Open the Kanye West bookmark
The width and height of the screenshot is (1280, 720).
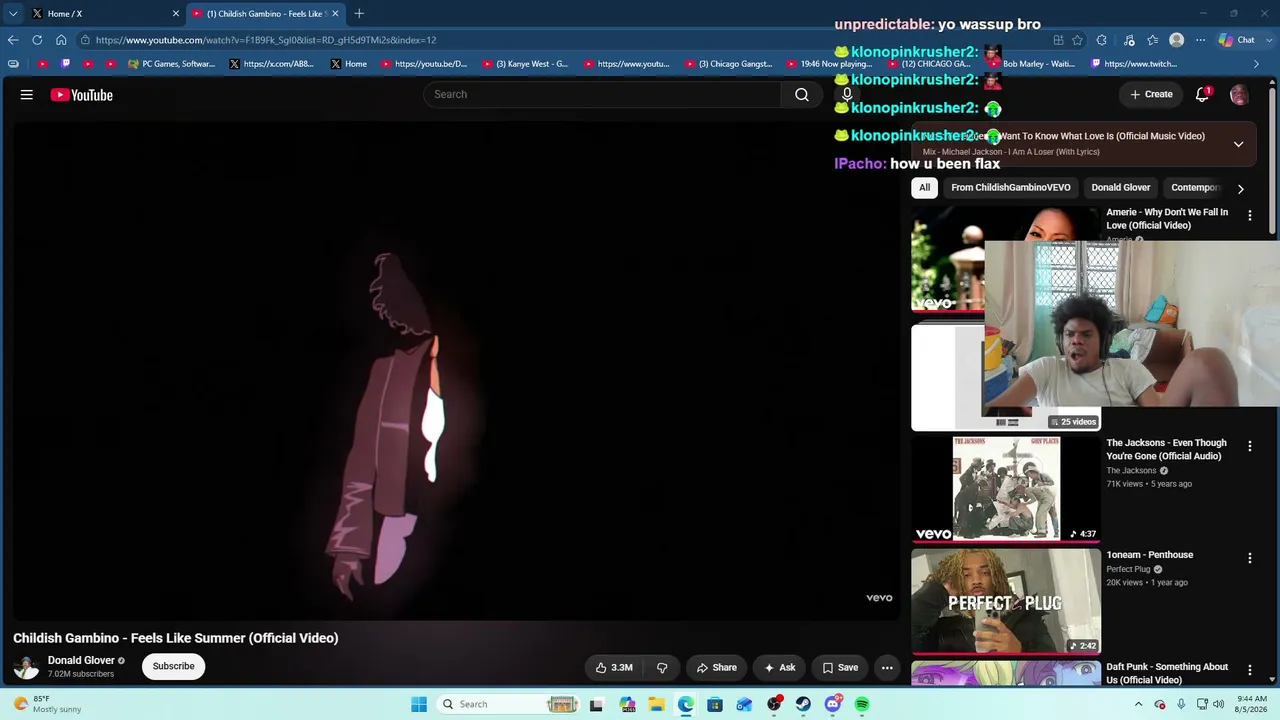coord(525,64)
